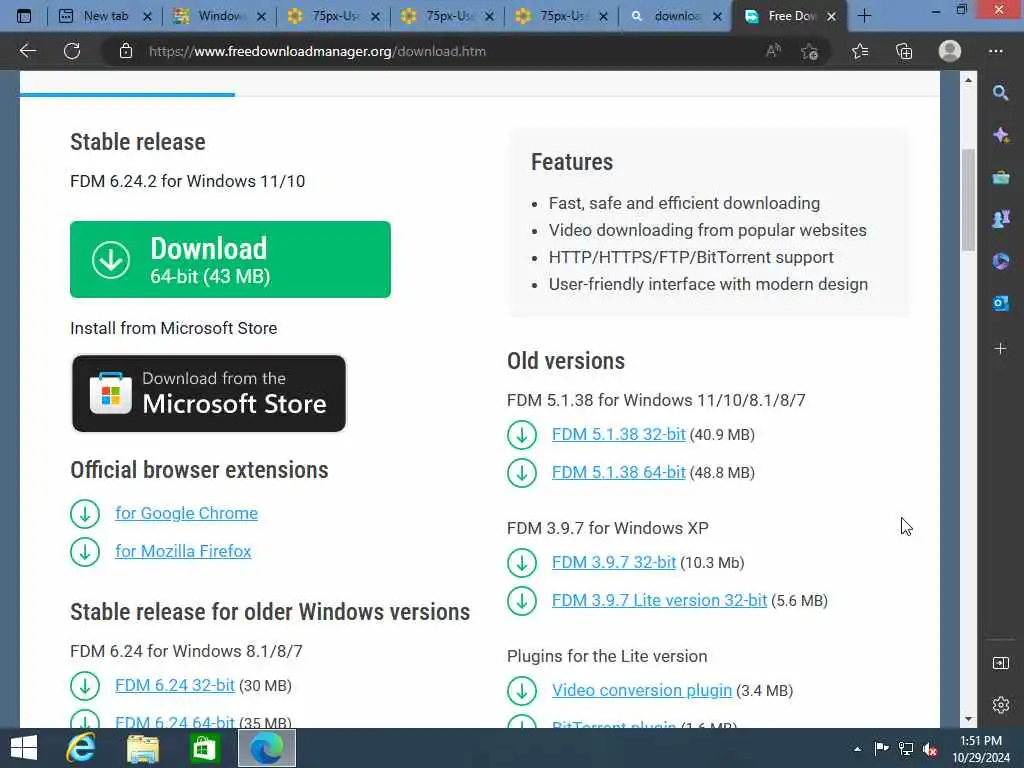The width and height of the screenshot is (1024, 768).
Task: Click the page vertical scrollbar thumb
Action: 968,200
